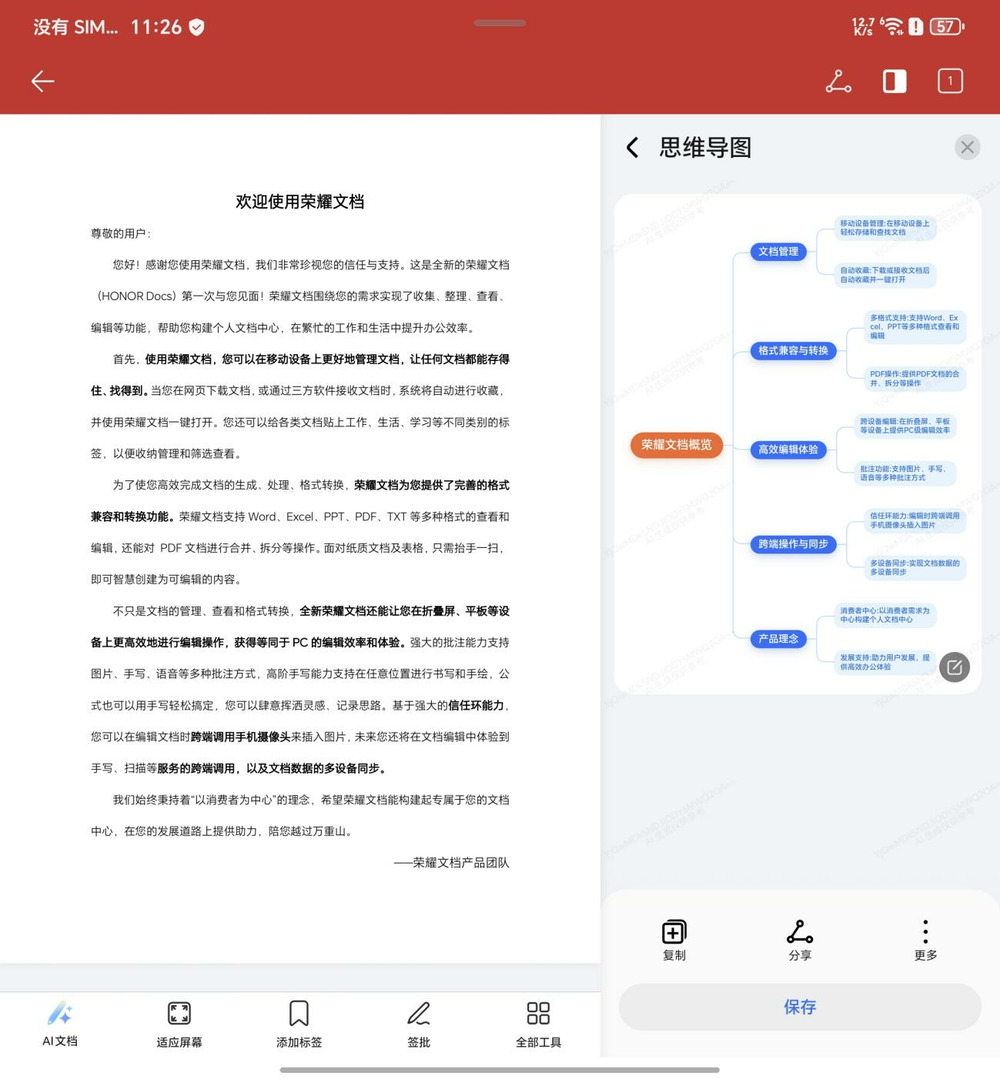Tap the 消费者中心 leaf node
Viewport: 1000px width, 1083px height.
885,615
